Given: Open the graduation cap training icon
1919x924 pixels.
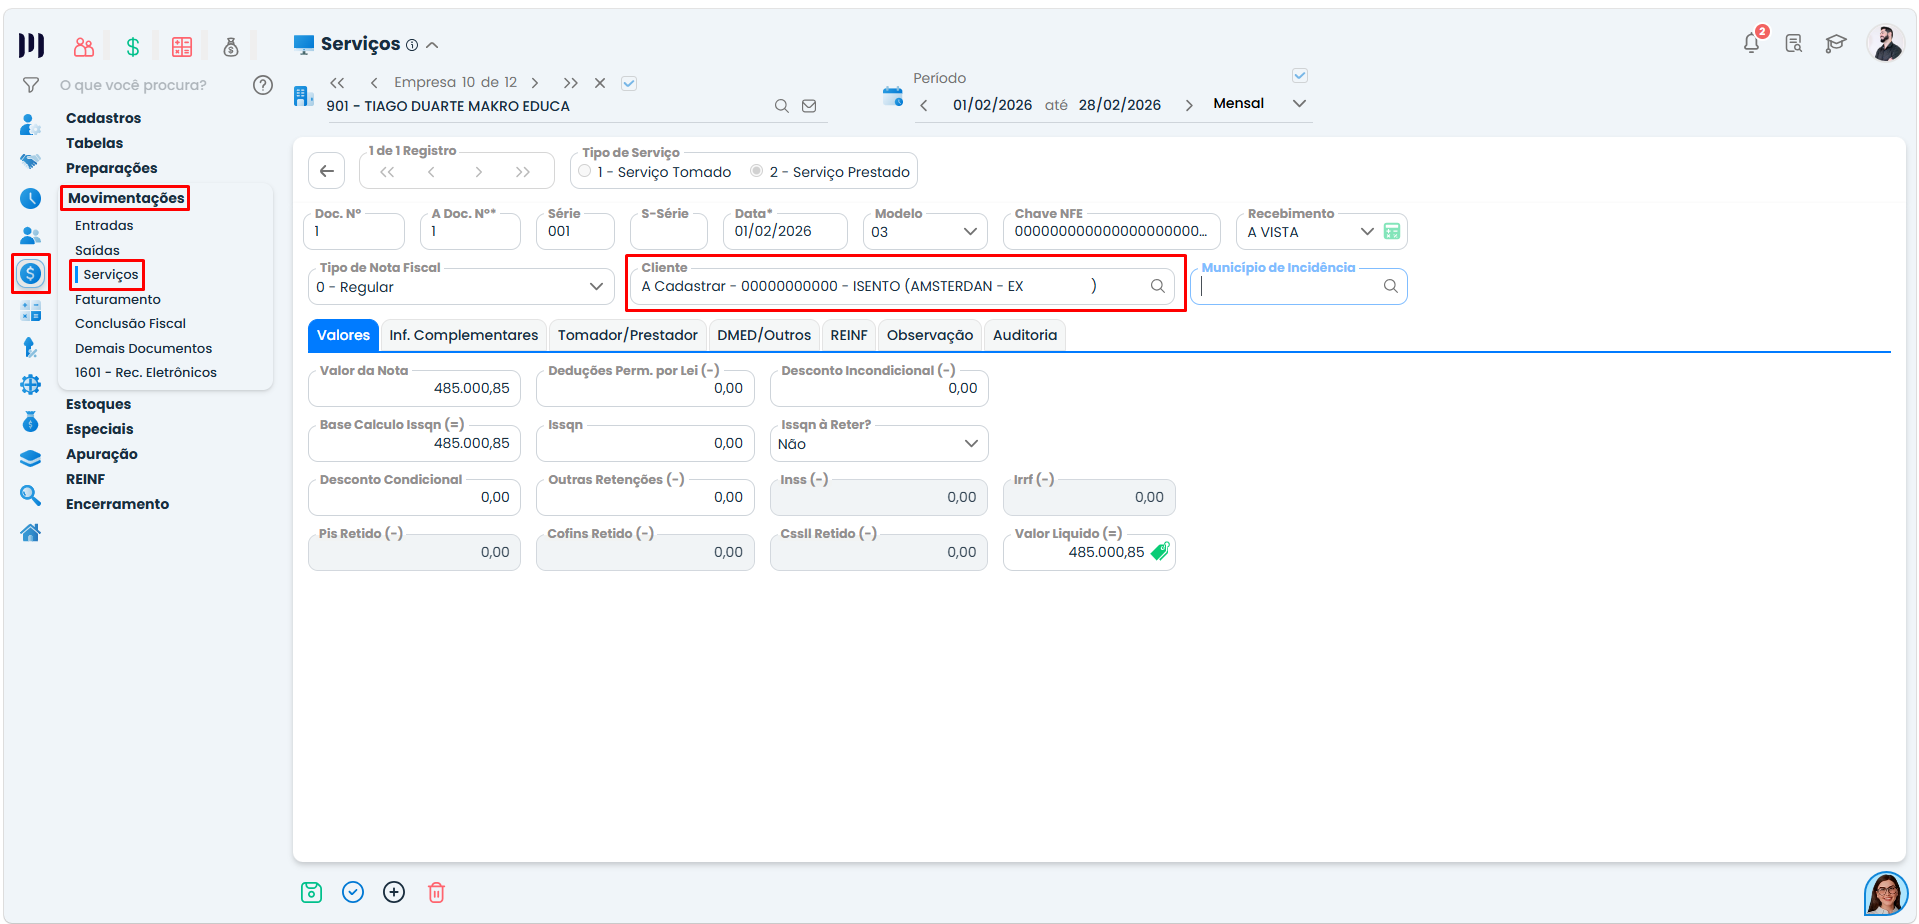Looking at the screenshot, I should (1836, 43).
